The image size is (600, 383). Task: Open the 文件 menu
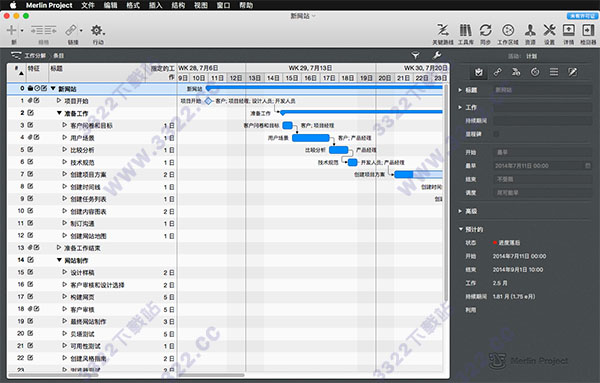[88, 5]
